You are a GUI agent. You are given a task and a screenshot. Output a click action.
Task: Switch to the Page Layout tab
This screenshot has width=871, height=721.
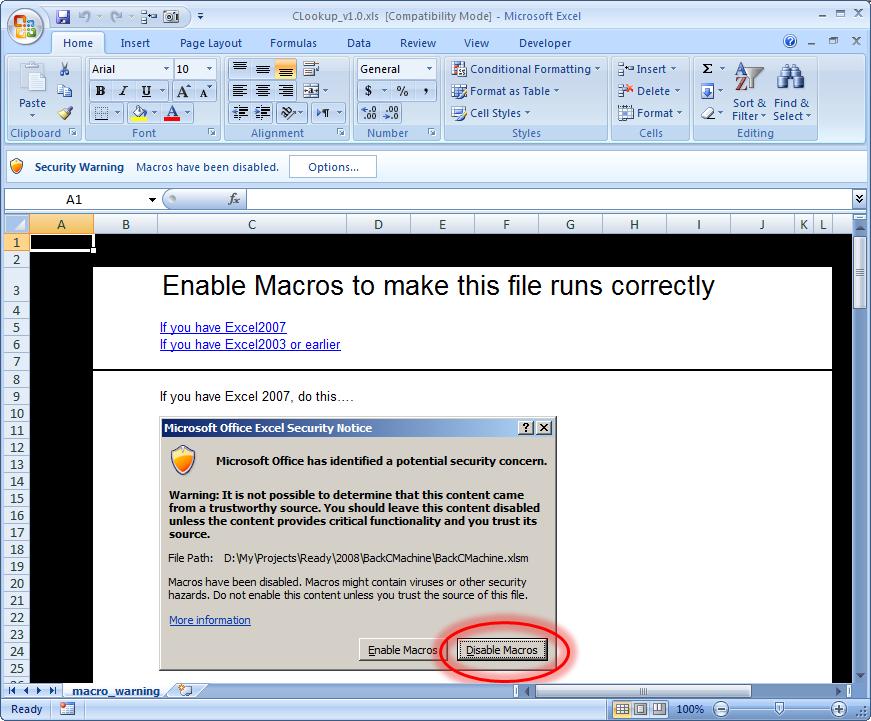click(x=211, y=43)
